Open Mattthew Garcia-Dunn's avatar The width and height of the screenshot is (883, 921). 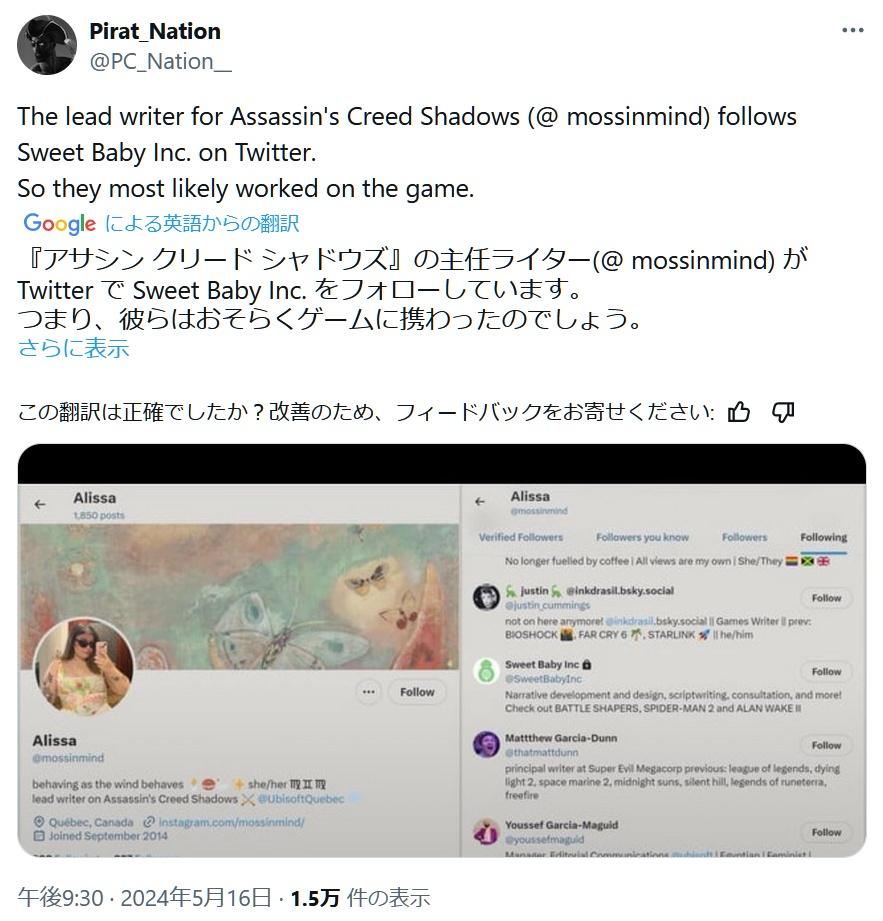[x=486, y=744]
